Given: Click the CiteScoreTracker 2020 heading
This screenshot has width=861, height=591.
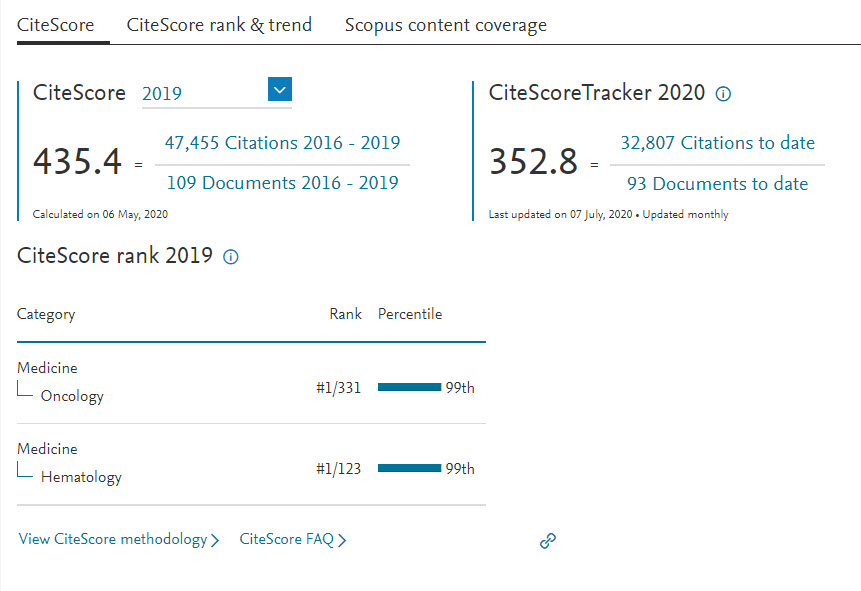Looking at the screenshot, I should coord(597,93).
